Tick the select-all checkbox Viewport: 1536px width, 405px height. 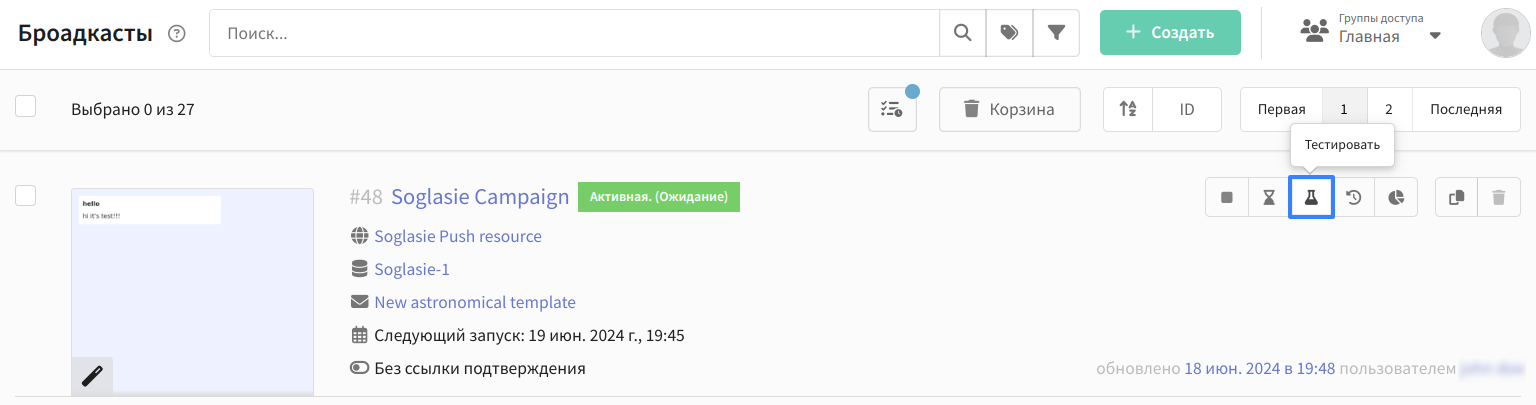coord(26,106)
